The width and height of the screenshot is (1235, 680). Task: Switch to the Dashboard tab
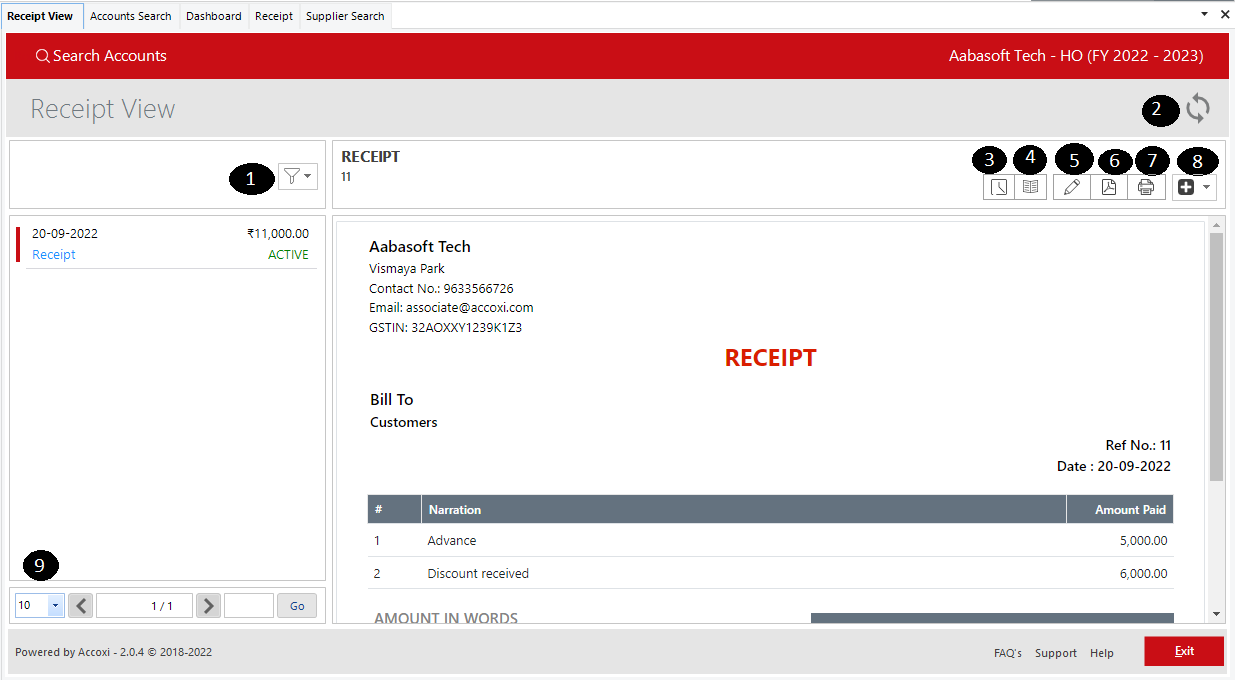[214, 16]
